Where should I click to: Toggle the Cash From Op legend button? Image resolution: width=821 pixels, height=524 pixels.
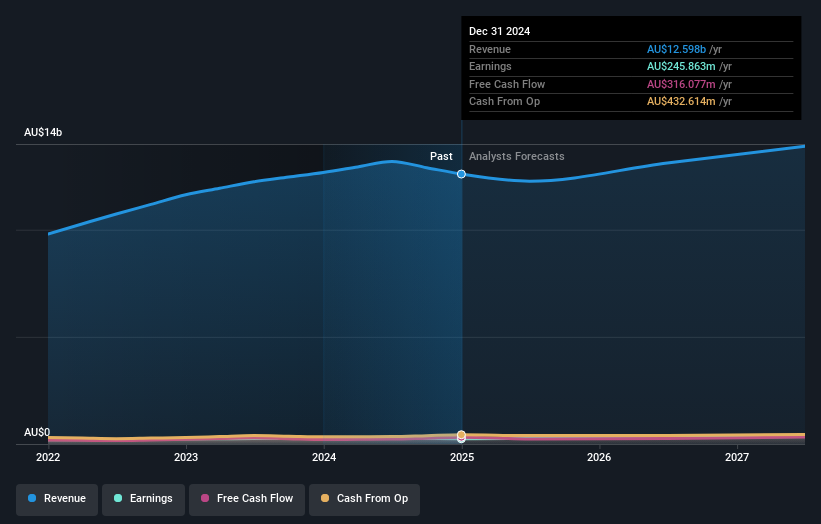(364, 499)
